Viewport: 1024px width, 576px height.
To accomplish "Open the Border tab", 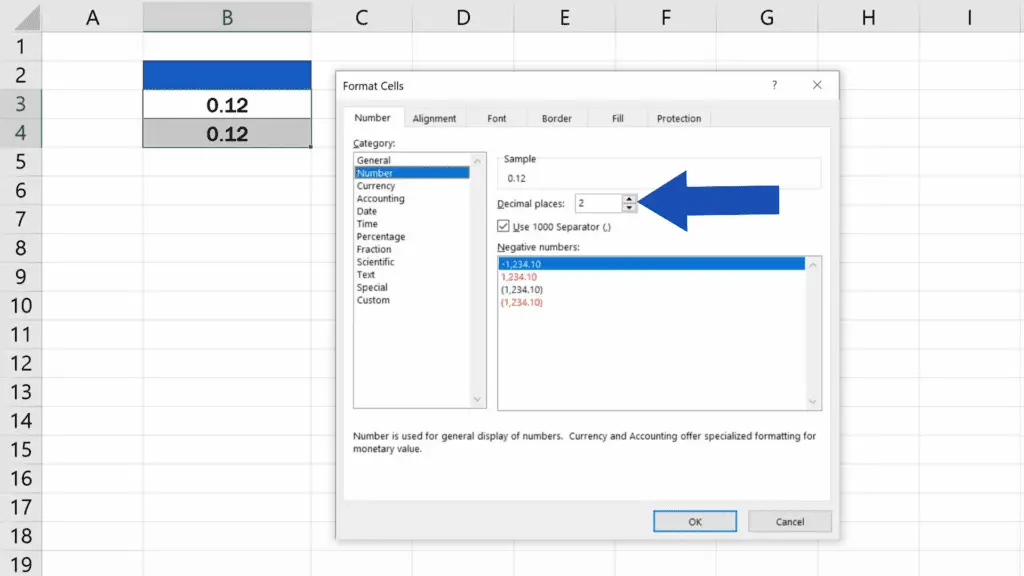I will point(556,118).
